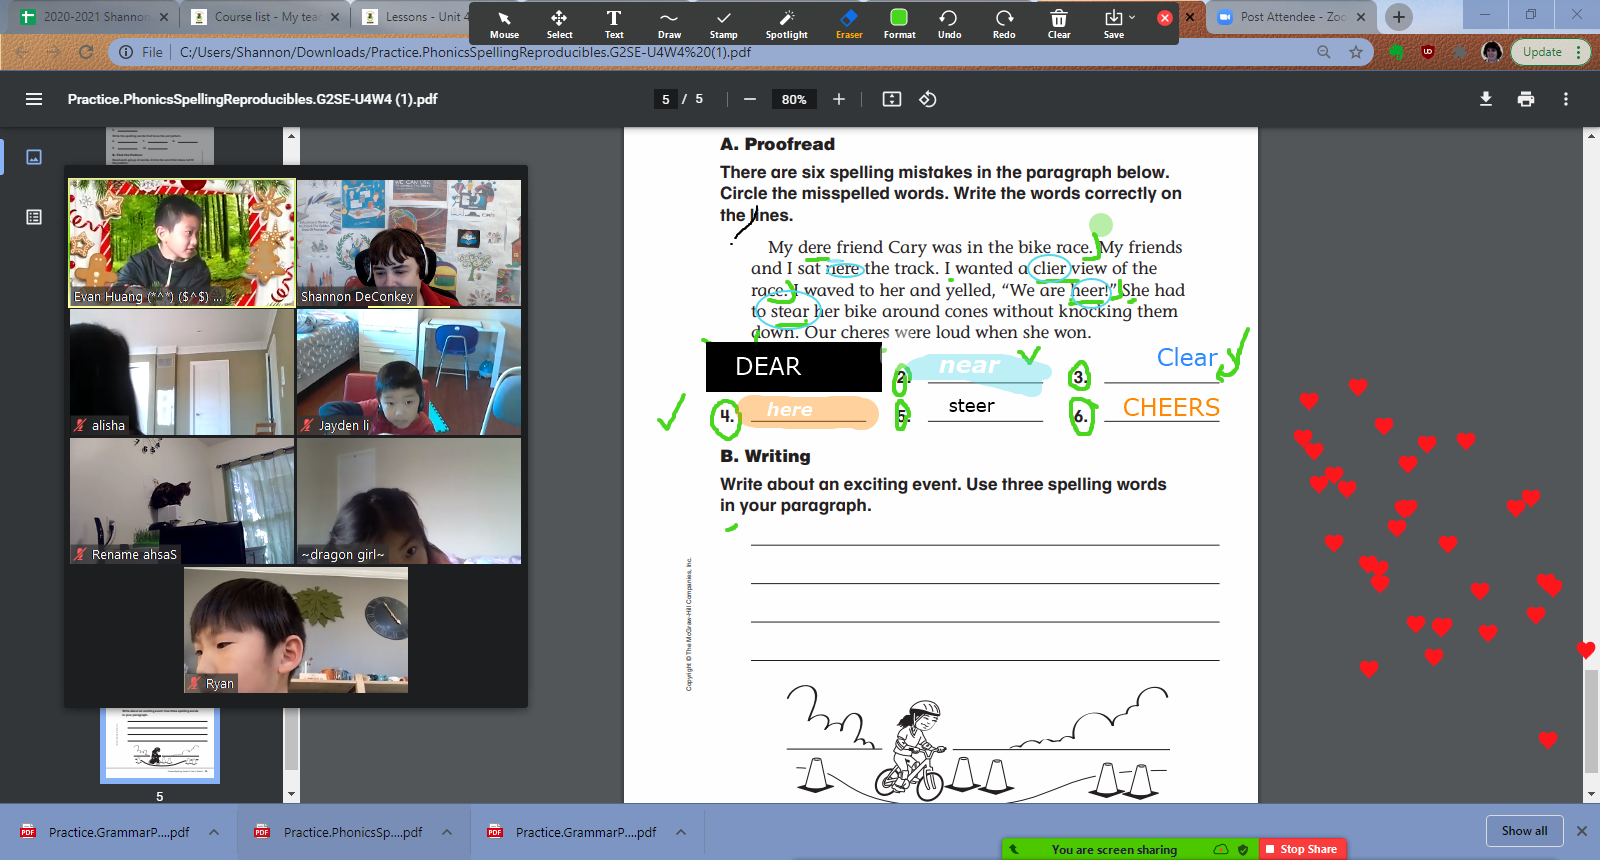Select Evan Huang's video tile
Image resolution: width=1600 pixels, height=860 pixels.
tap(182, 243)
